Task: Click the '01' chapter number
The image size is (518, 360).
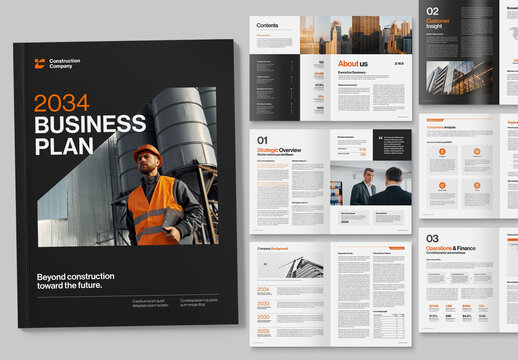Action: pyautogui.click(x=262, y=141)
